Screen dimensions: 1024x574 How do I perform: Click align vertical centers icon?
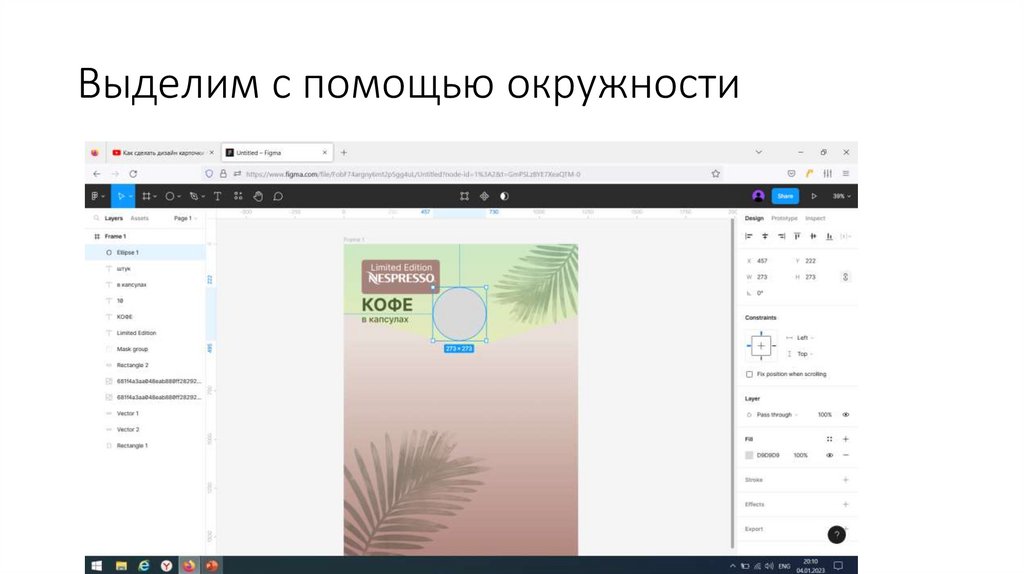[x=813, y=236]
